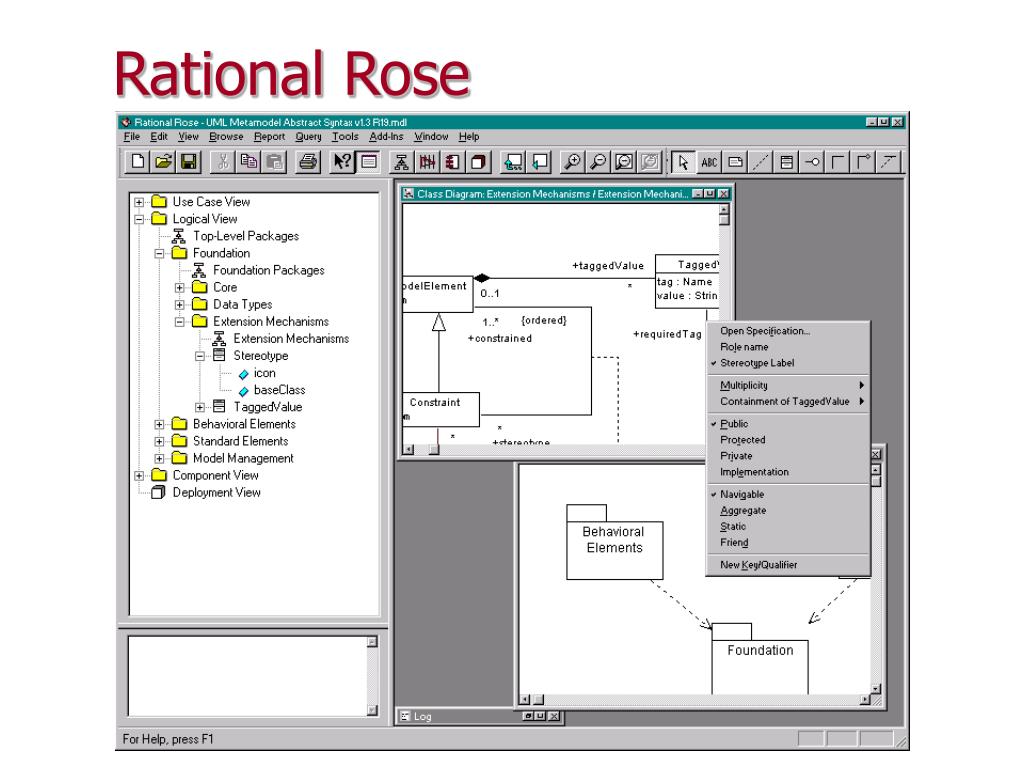Click the Browse Parent toolbar icon

[x=513, y=161]
